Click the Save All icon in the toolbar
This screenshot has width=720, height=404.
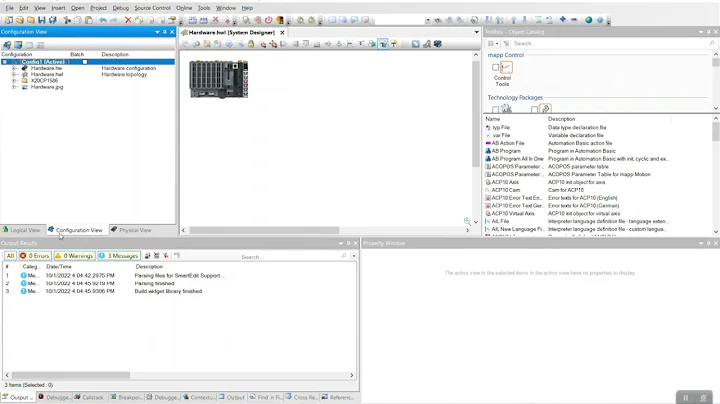[53, 20]
